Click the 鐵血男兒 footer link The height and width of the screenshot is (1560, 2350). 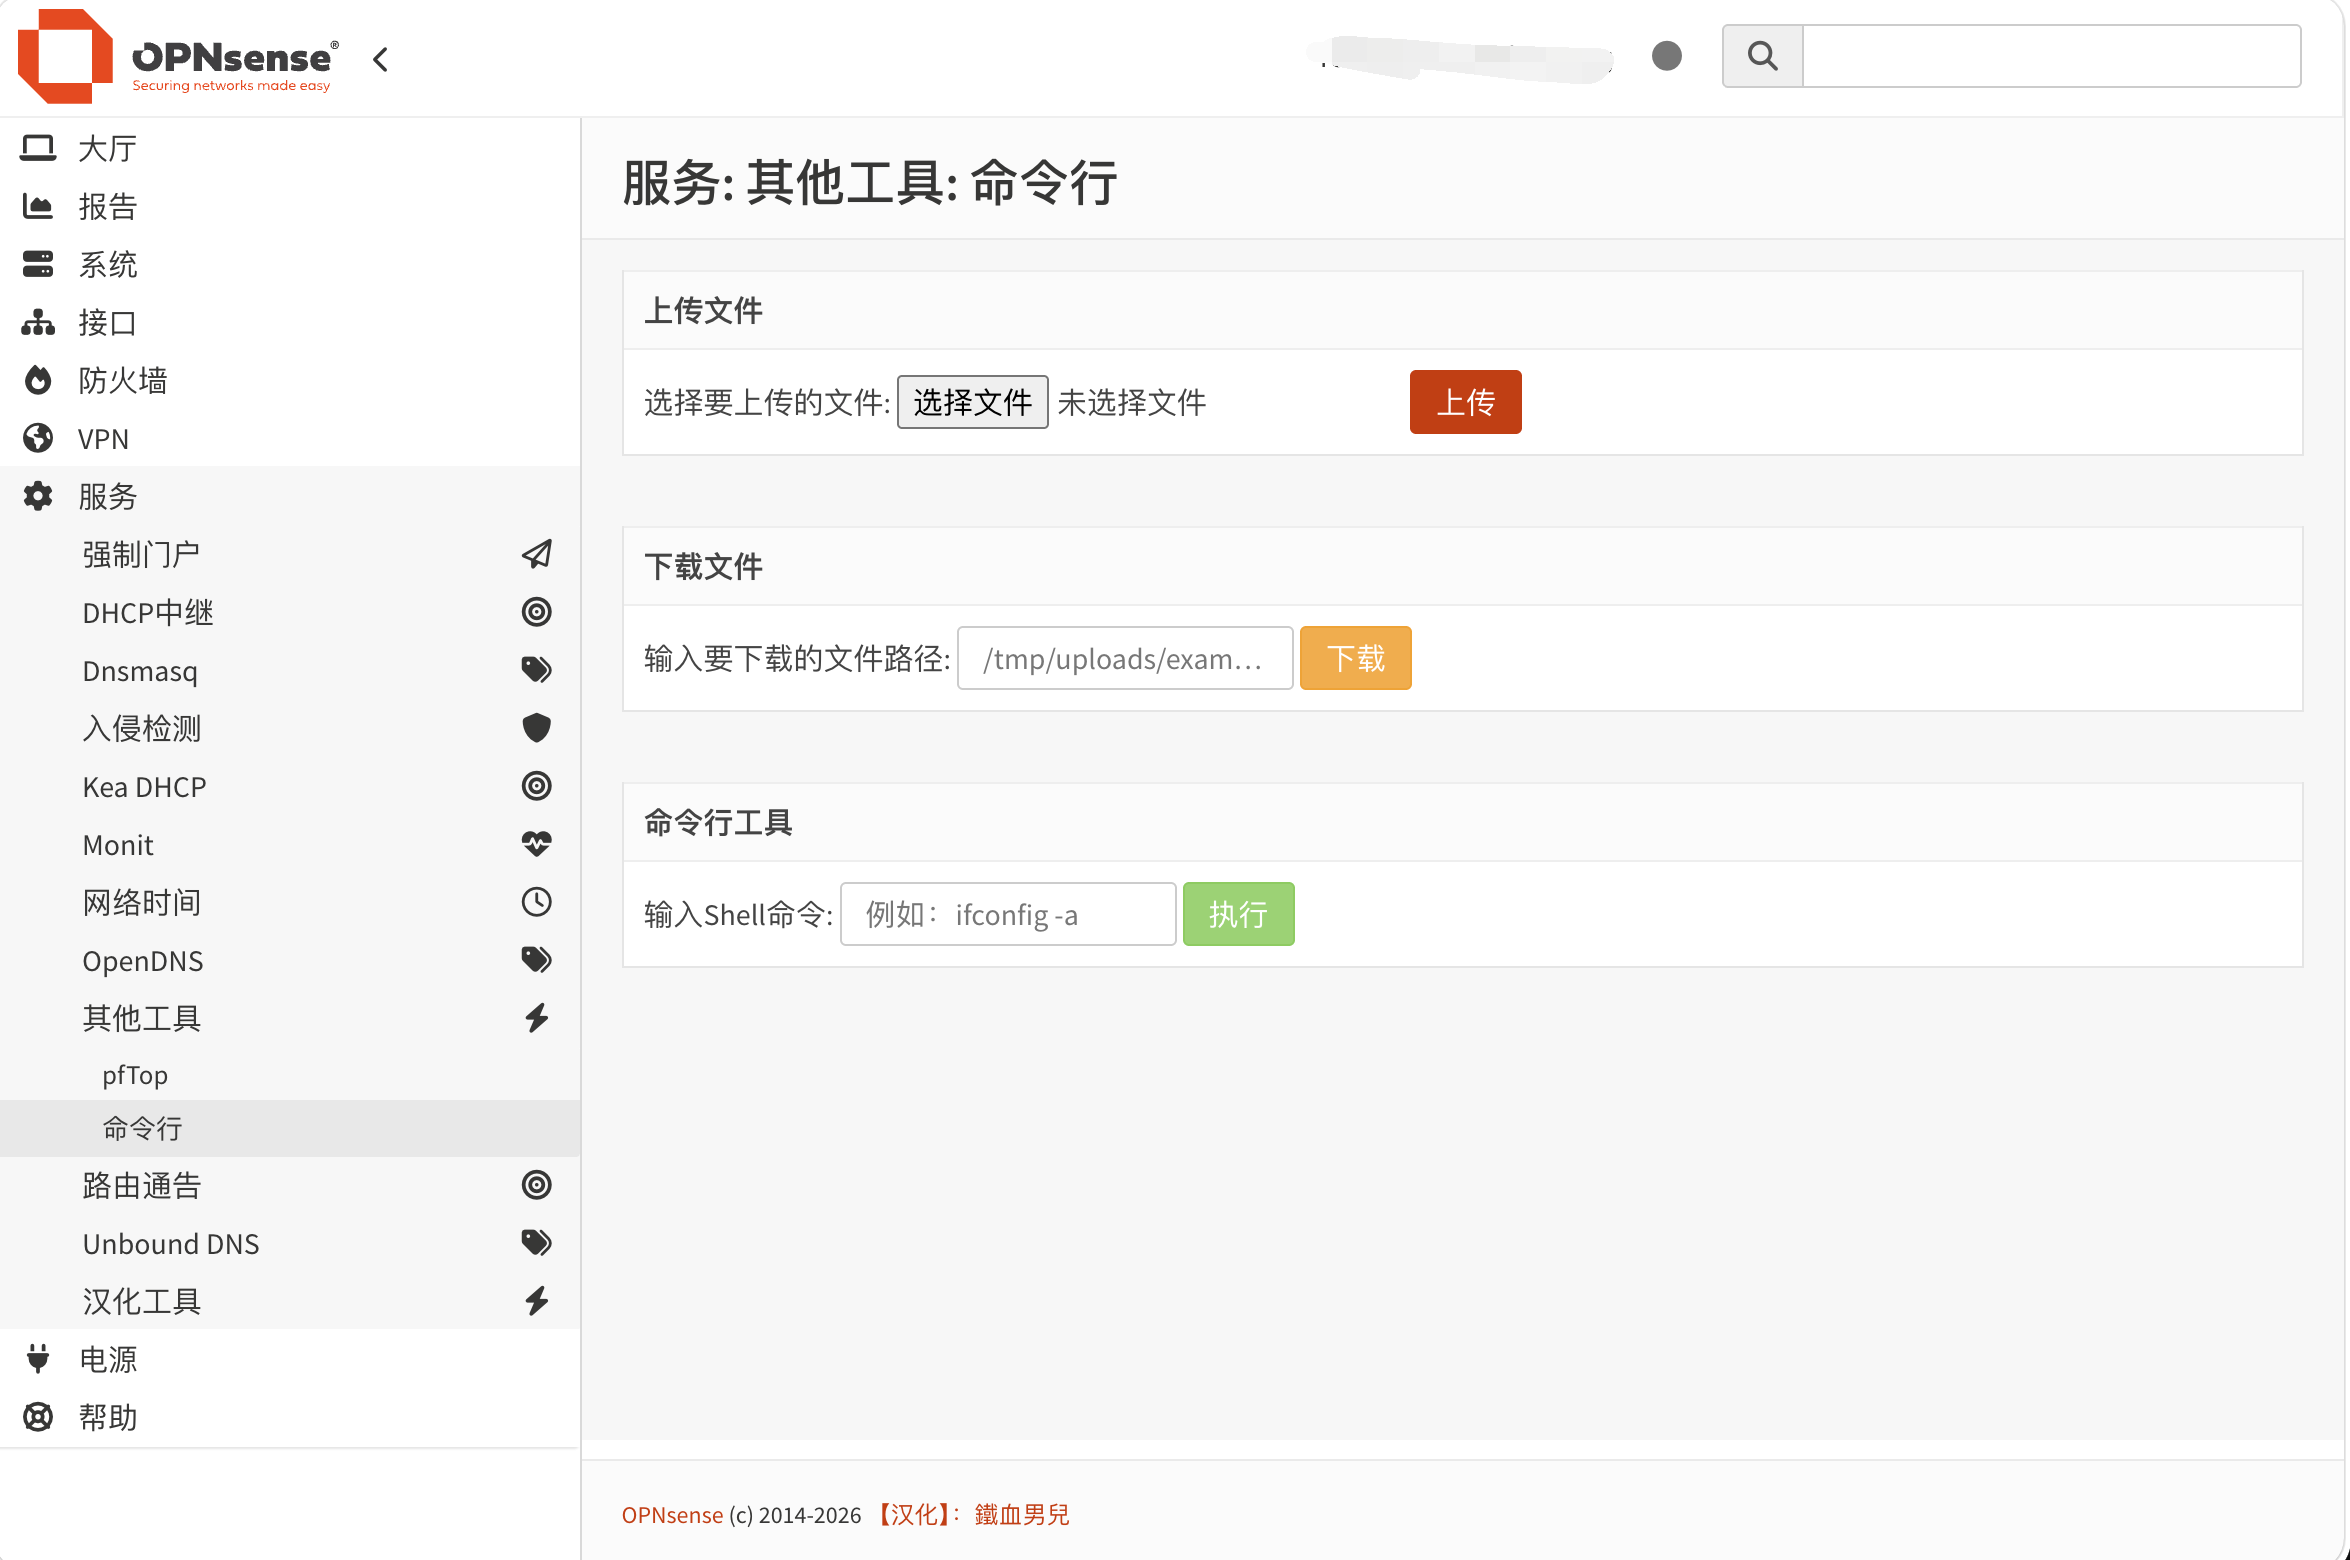click(1022, 1515)
